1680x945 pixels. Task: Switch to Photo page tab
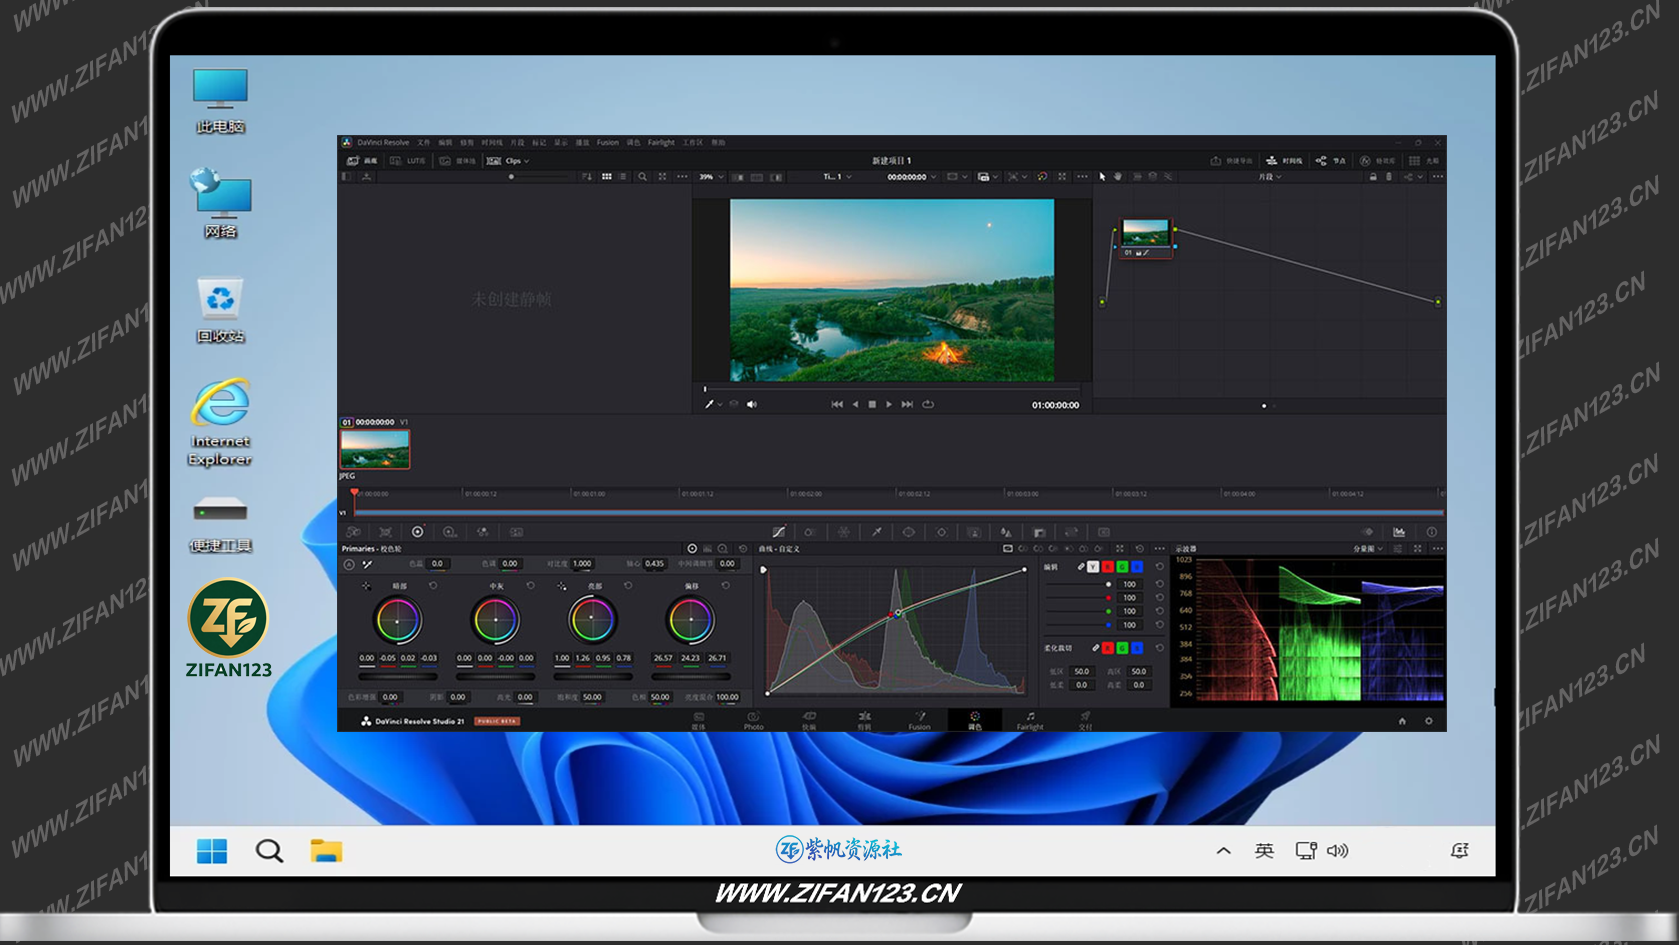[x=753, y=721]
